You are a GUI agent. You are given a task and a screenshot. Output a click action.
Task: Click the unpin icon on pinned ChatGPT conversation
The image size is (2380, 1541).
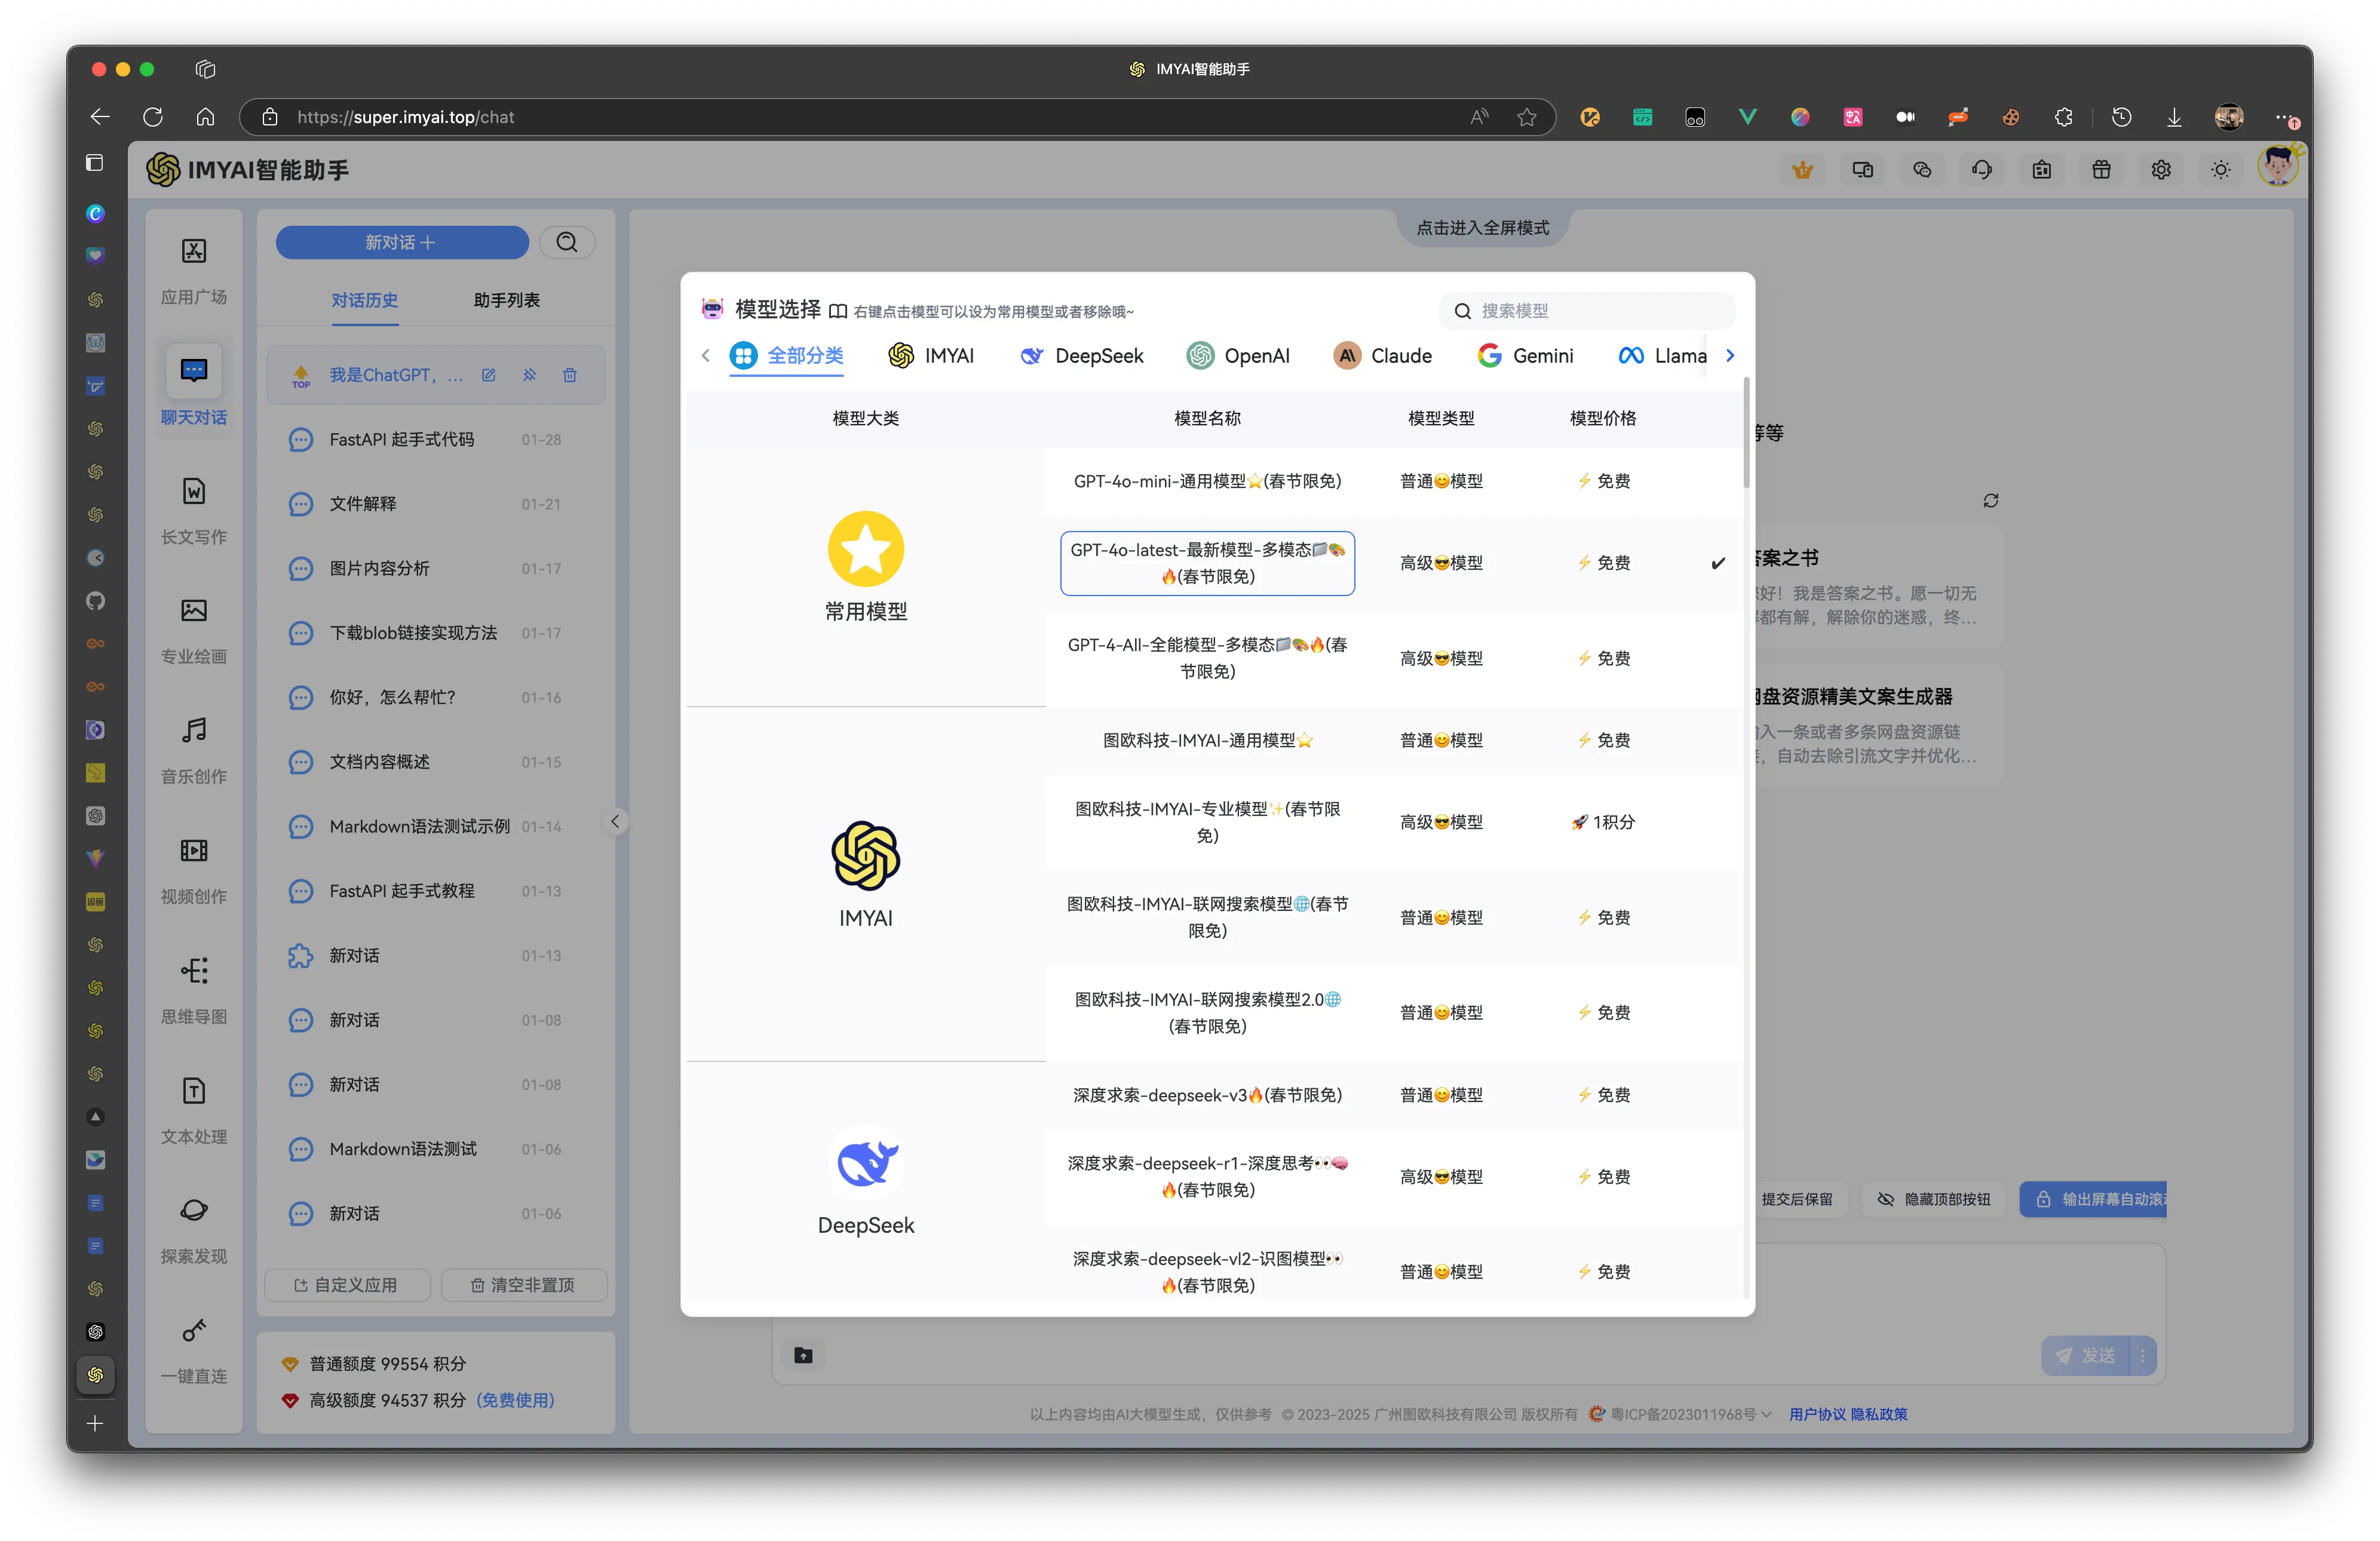tap(529, 375)
